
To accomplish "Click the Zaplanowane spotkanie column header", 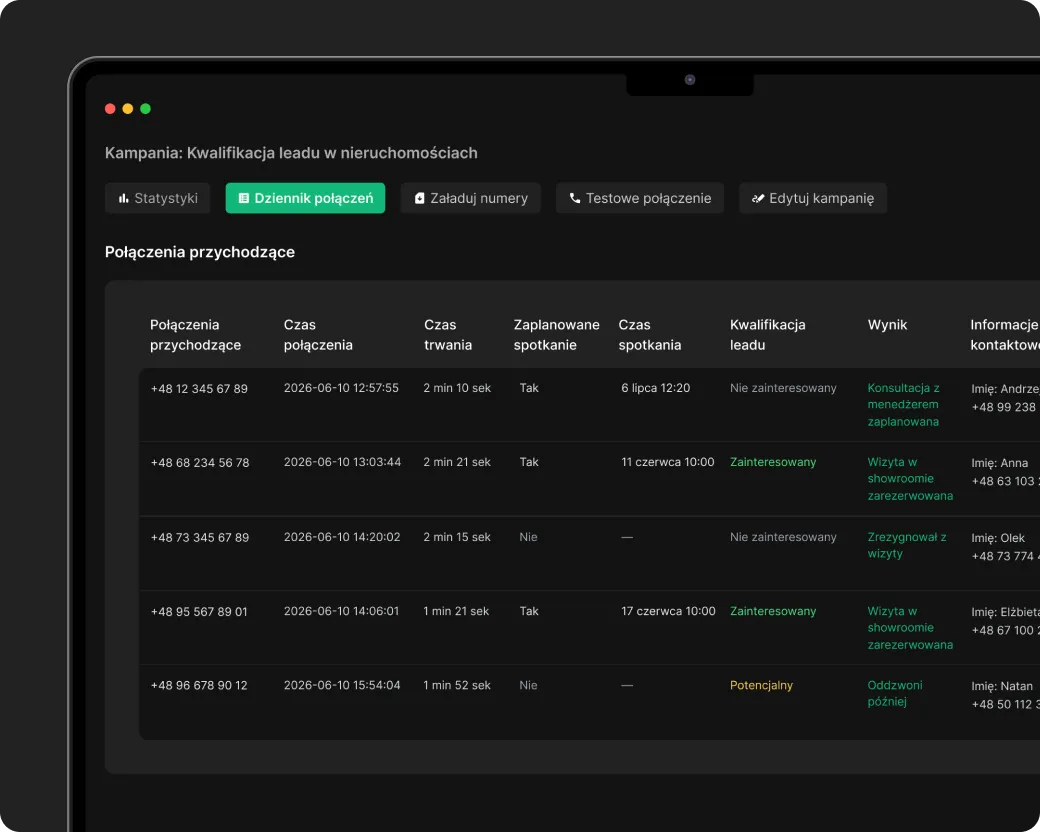I will tap(556, 334).
